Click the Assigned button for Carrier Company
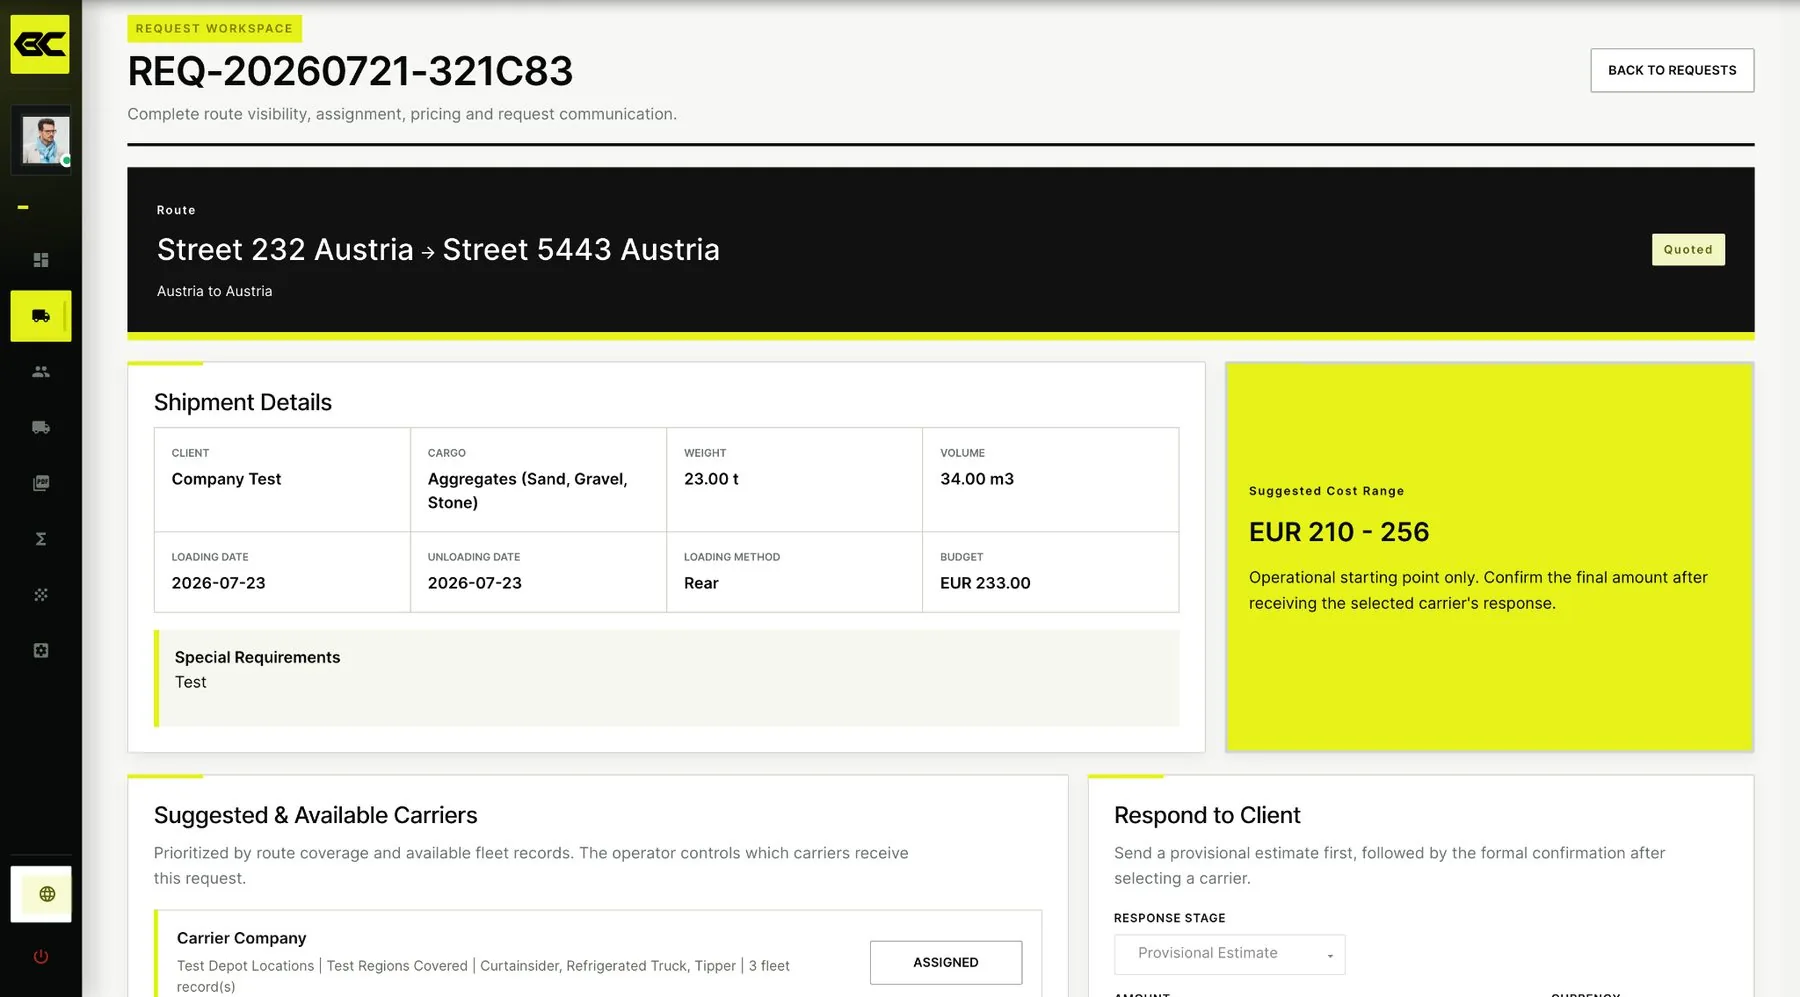1800x997 pixels. (946, 962)
